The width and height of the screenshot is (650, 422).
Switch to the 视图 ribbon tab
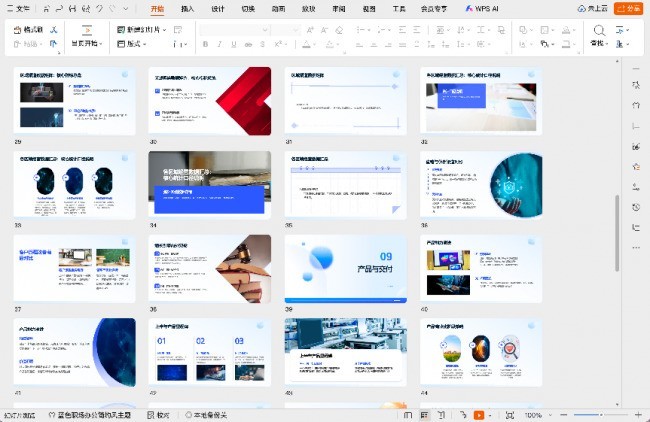click(369, 8)
